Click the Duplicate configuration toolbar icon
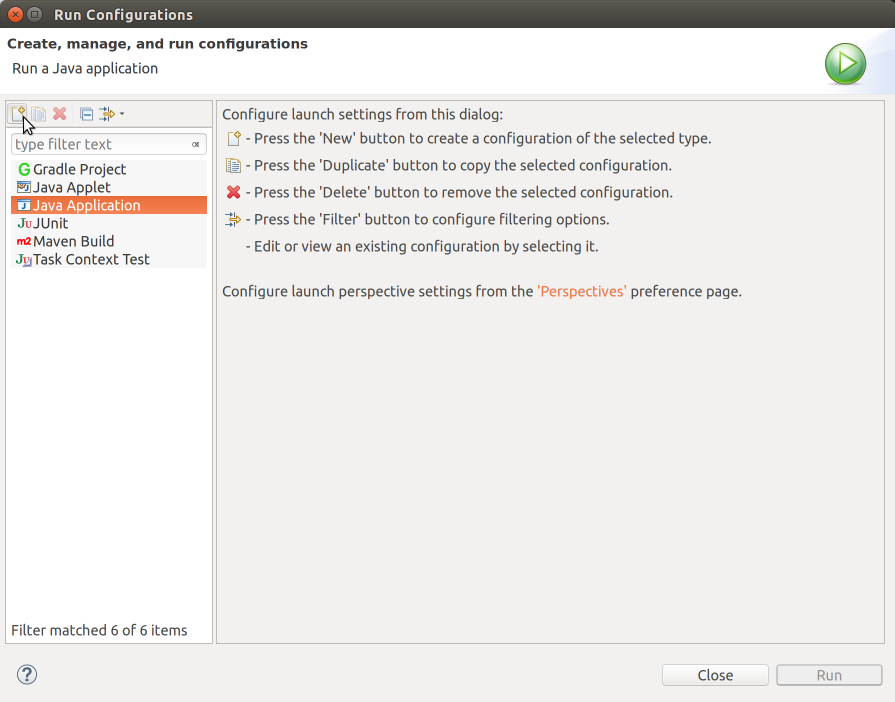Viewport: 895px width, 702px height. [39, 114]
